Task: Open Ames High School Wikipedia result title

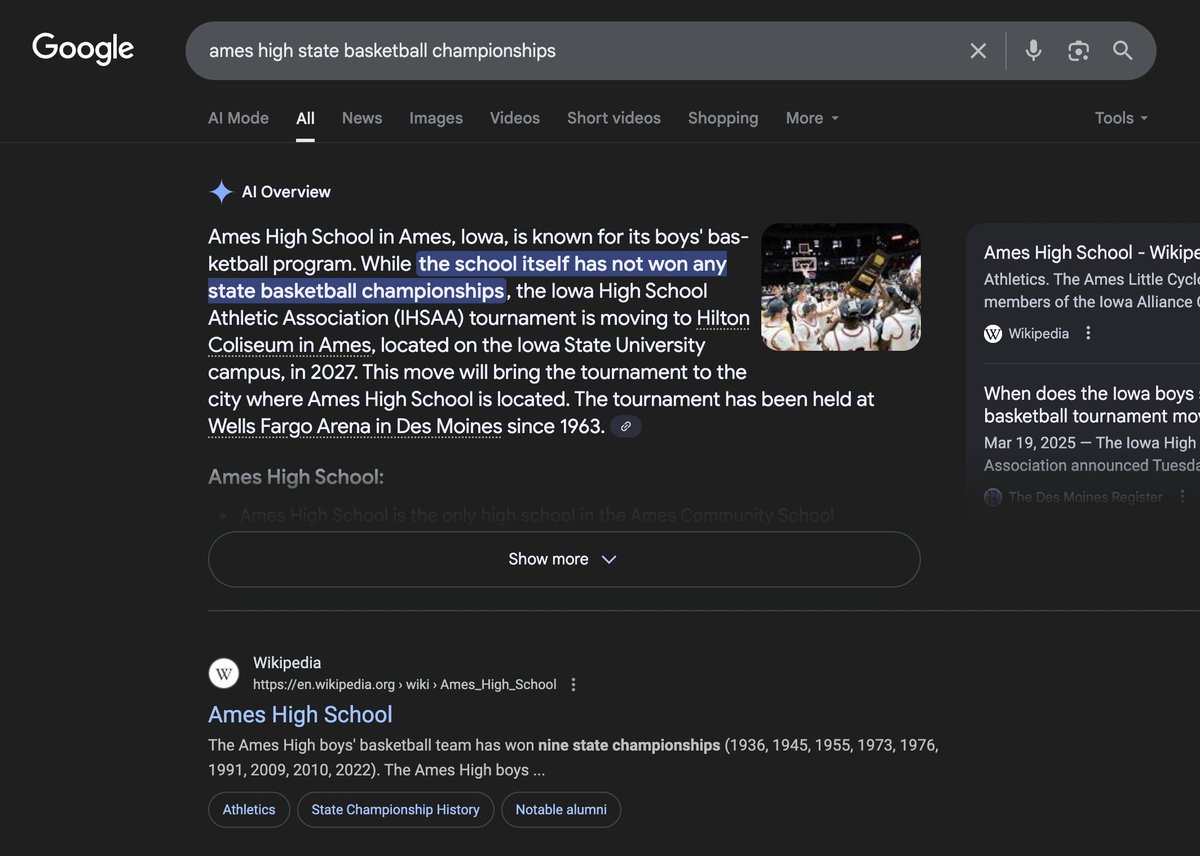Action: [300, 715]
